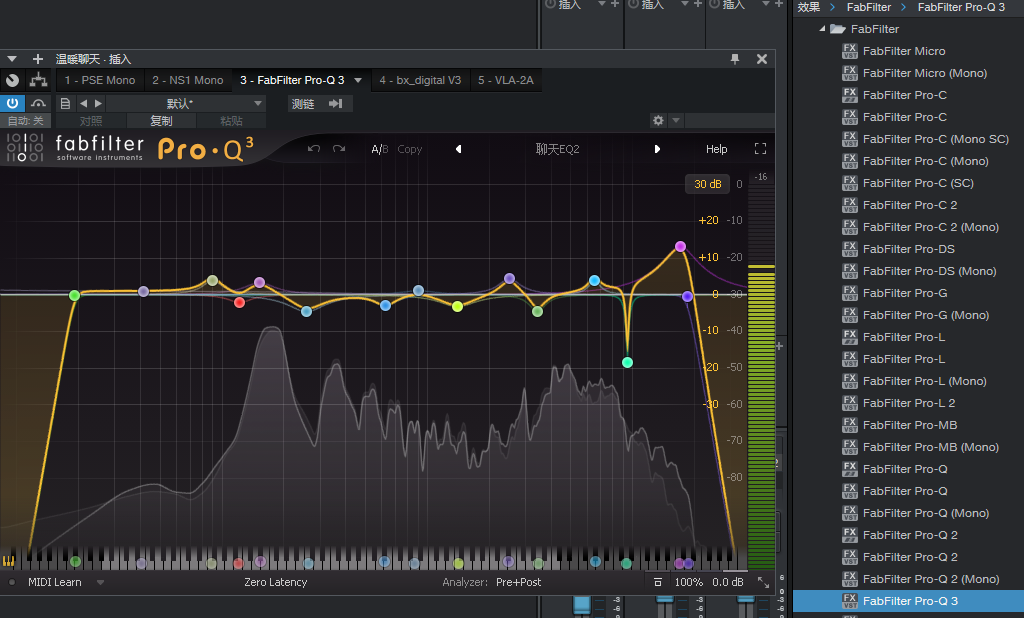Select FabFilter Pro-MB in effects list
Viewport: 1024px width, 618px height.
tap(910, 425)
